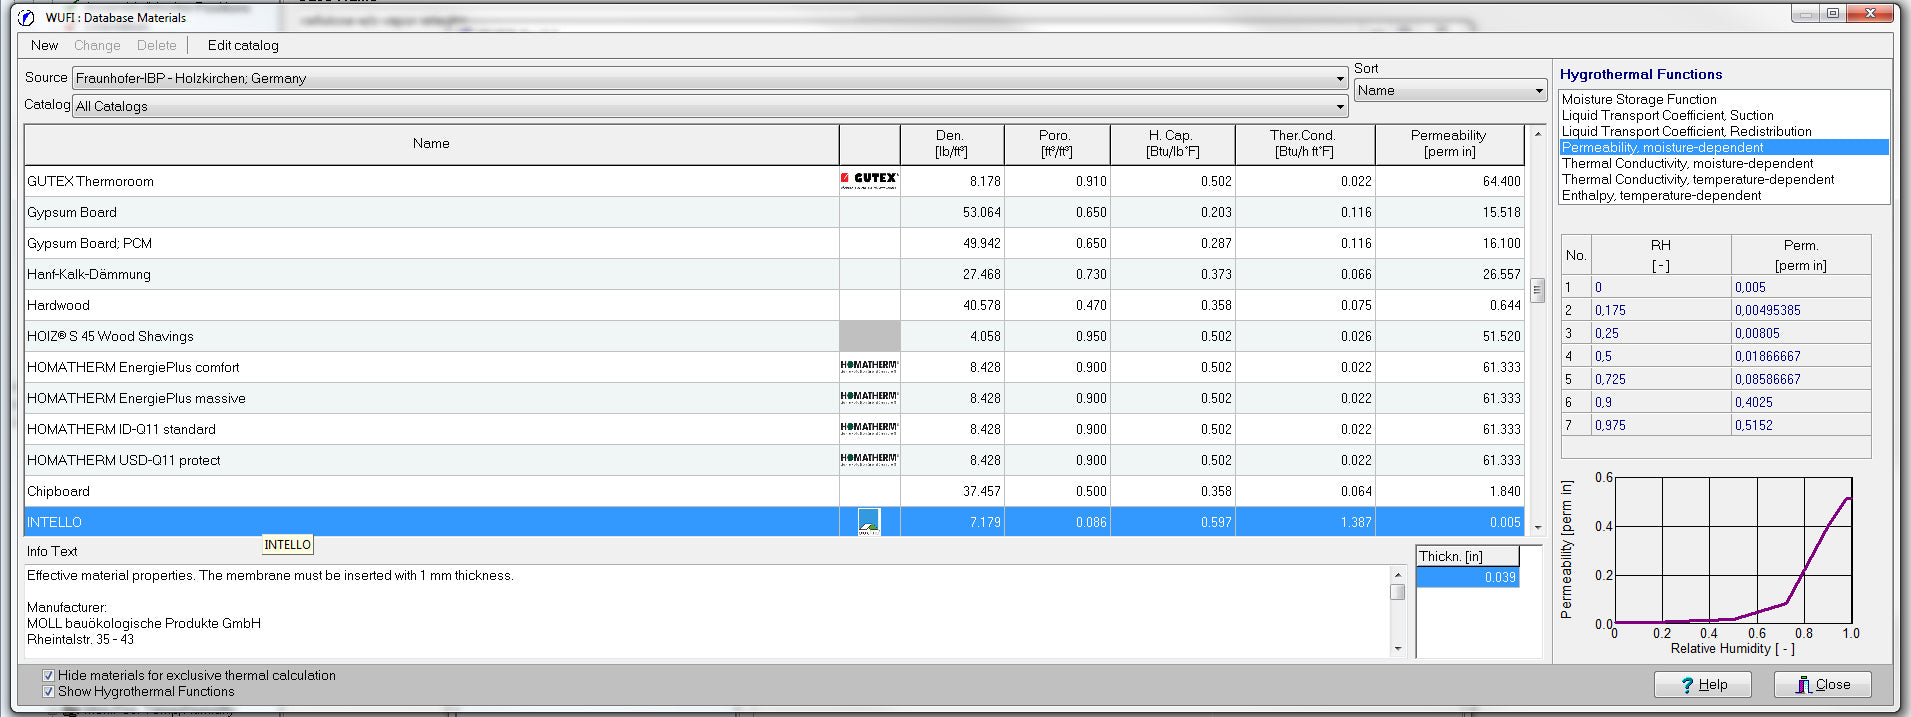This screenshot has height=717, width=1911.
Task: Click the INTELLO manufacturer icon
Action: pyautogui.click(x=869, y=522)
